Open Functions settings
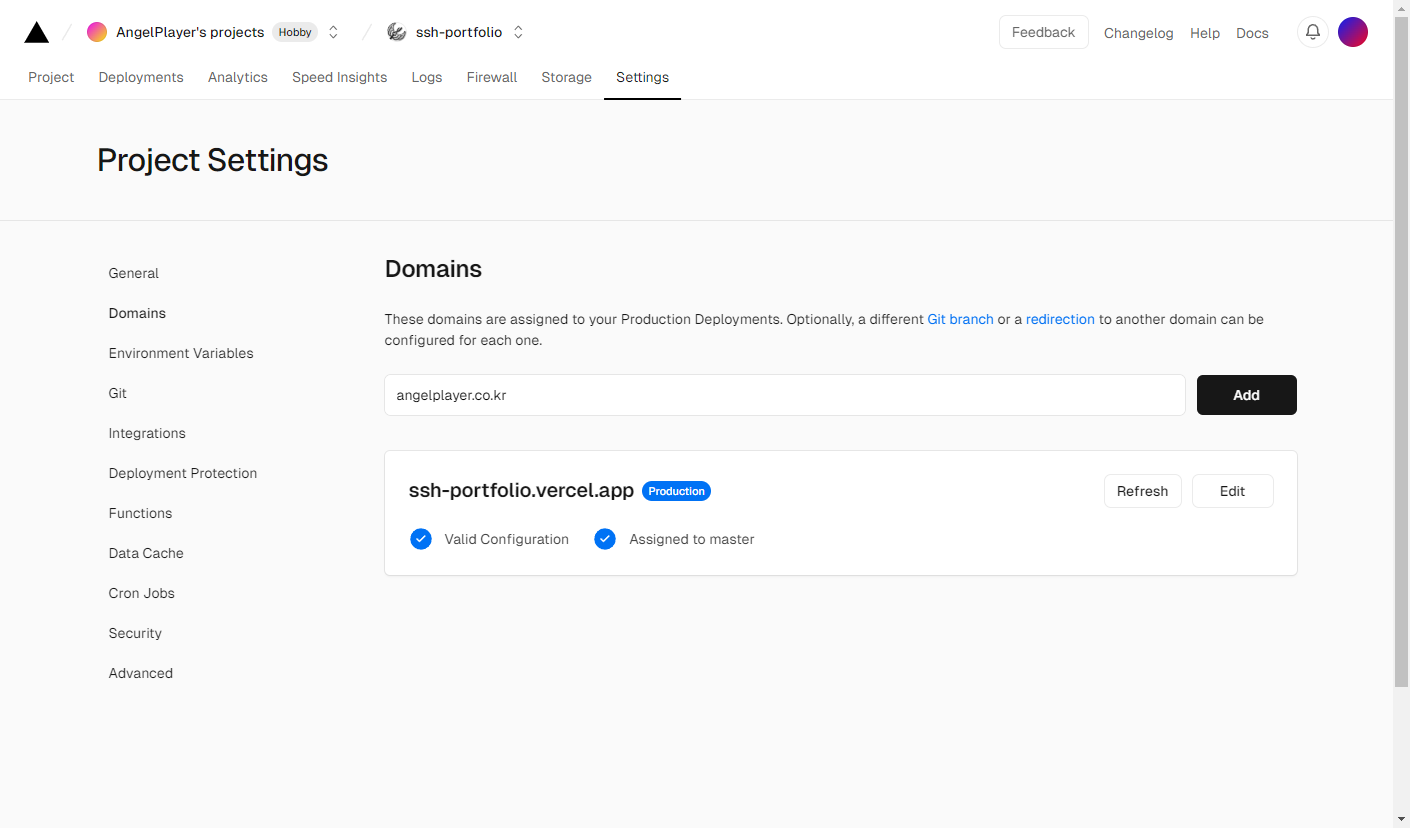The height and width of the screenshot is (828, 1410). tap(140, 513)
